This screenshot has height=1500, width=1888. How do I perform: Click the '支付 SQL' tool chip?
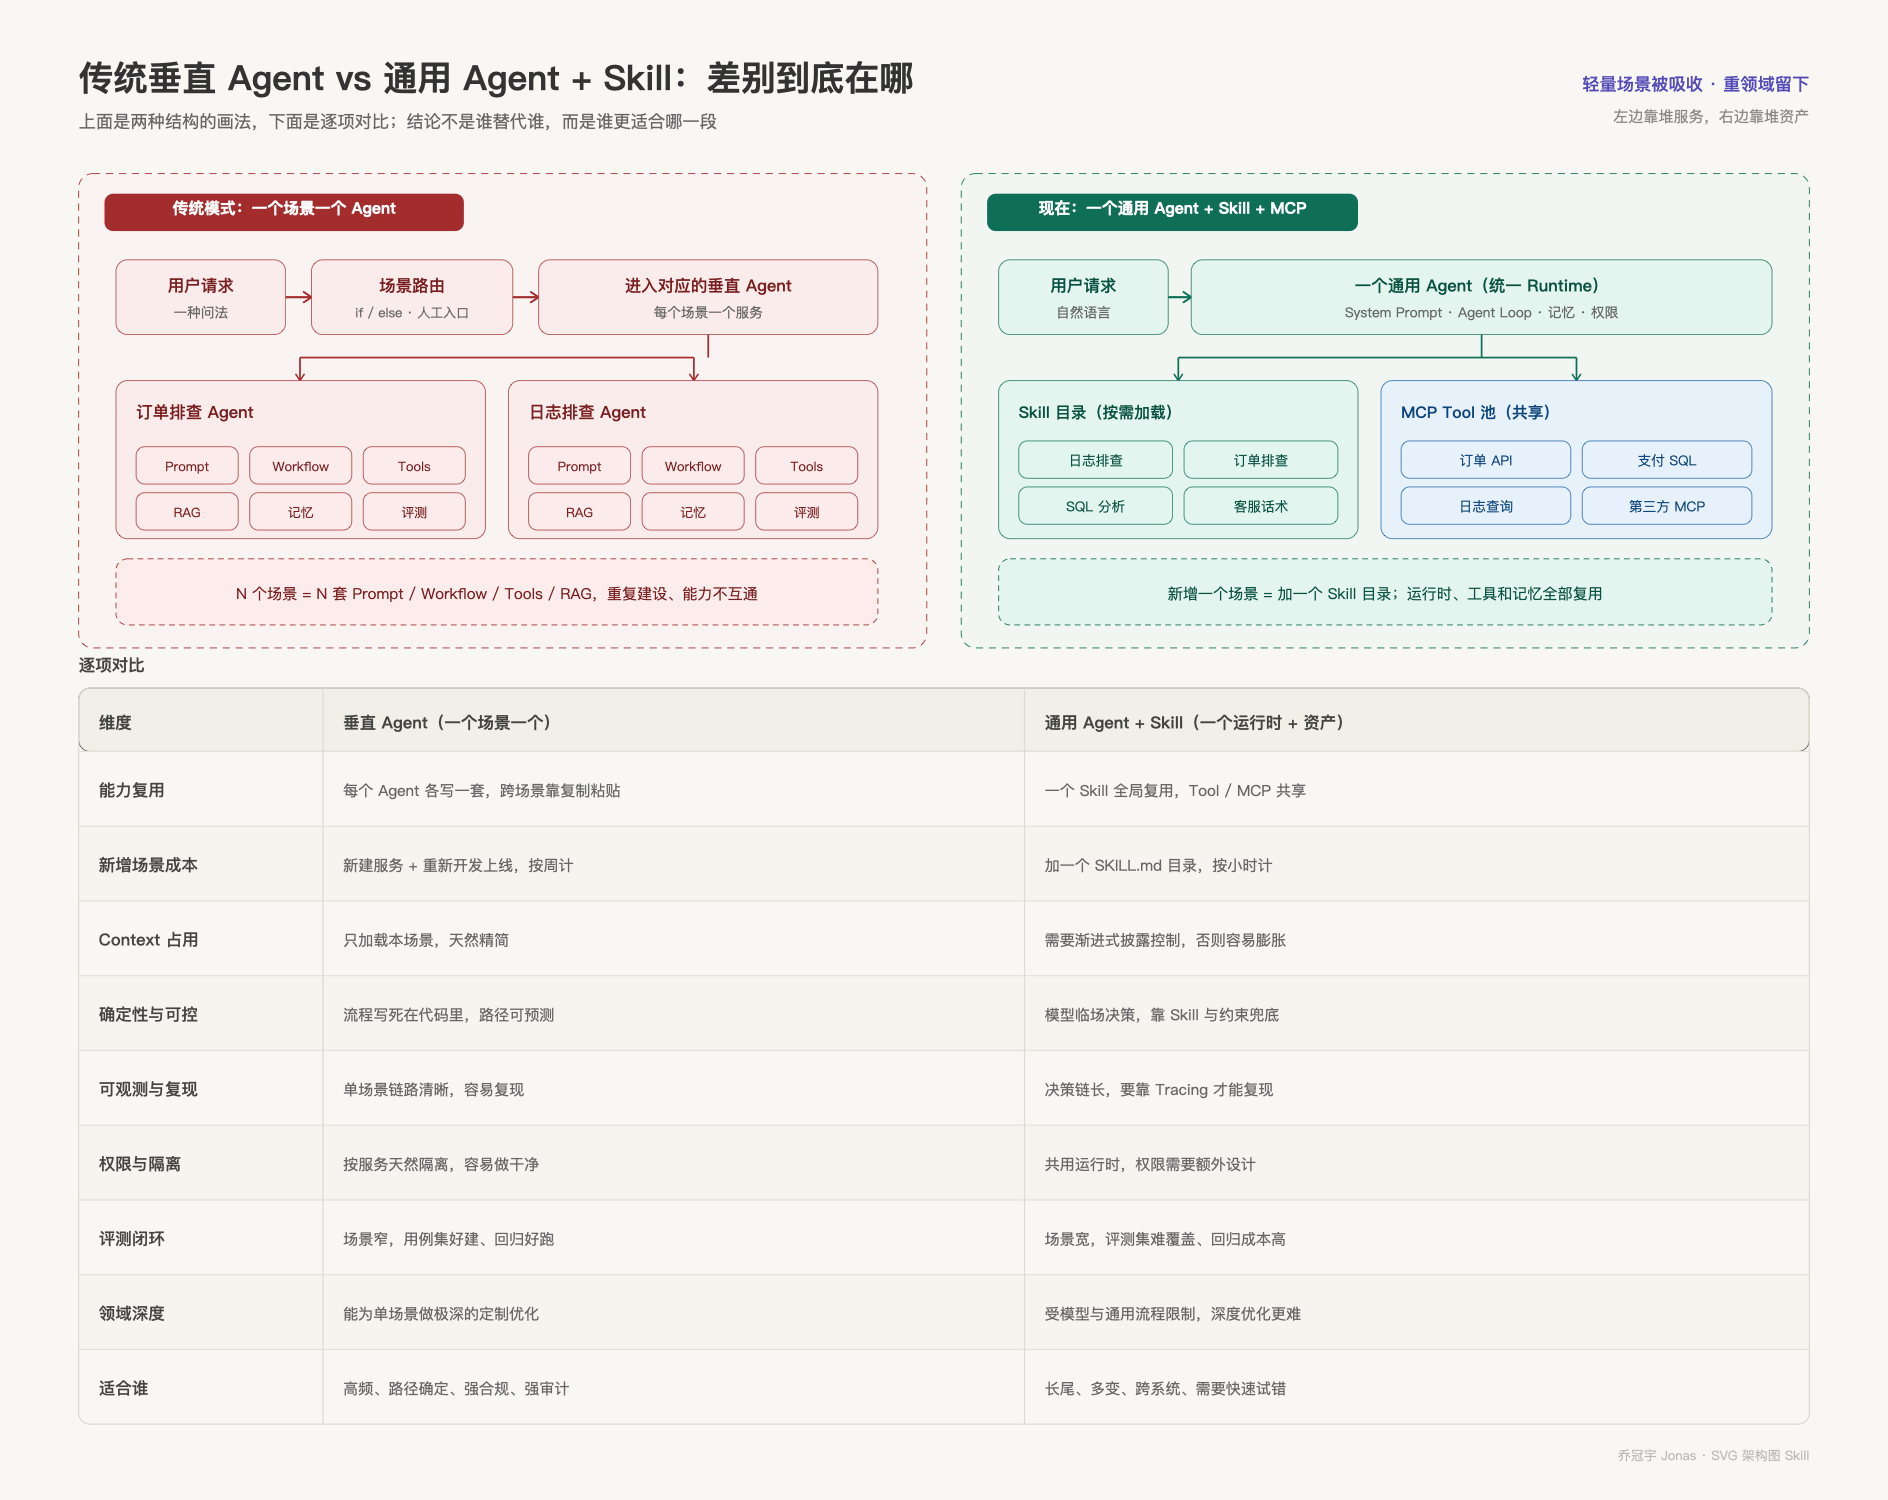click(x=1667, y=460)
